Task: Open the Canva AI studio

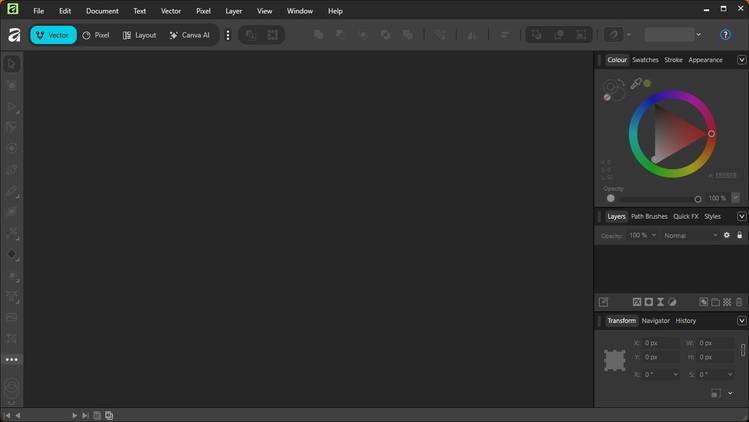Action: tap(190, 35)
